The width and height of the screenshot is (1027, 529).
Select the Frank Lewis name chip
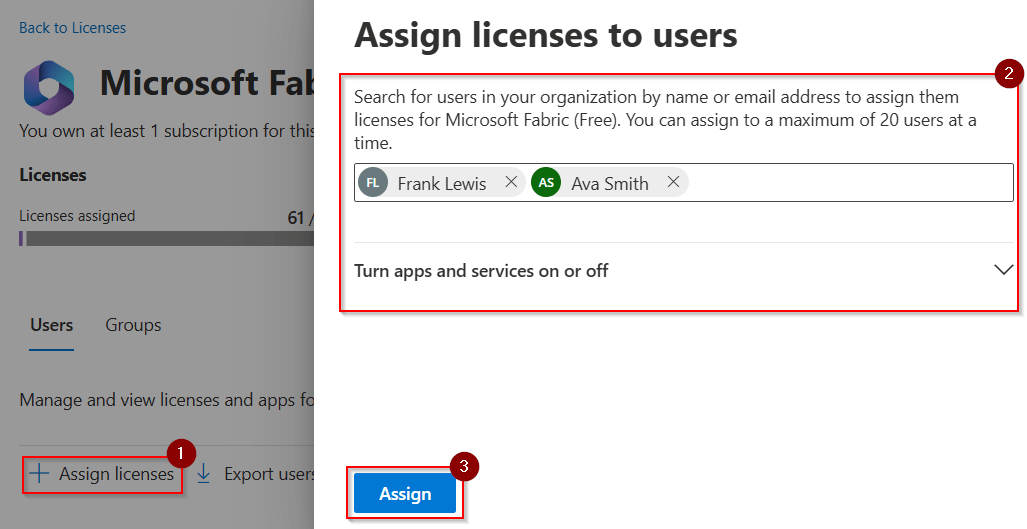click(x=441, y=183)
